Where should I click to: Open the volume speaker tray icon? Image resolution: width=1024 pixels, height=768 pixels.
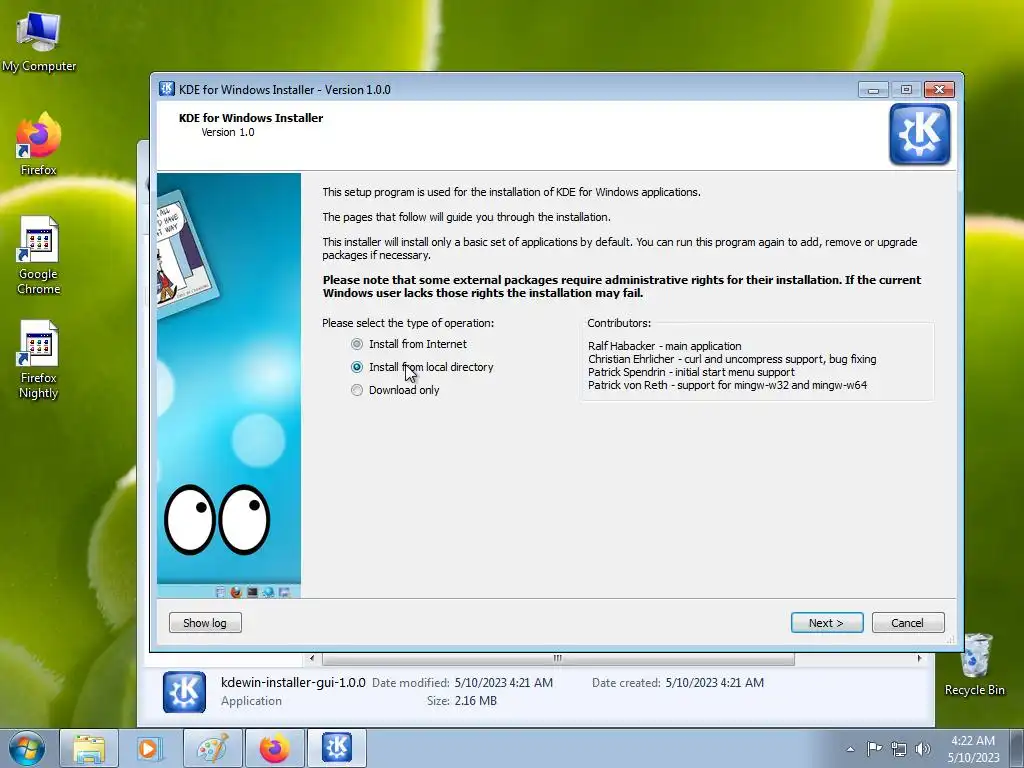coord(923,748)
